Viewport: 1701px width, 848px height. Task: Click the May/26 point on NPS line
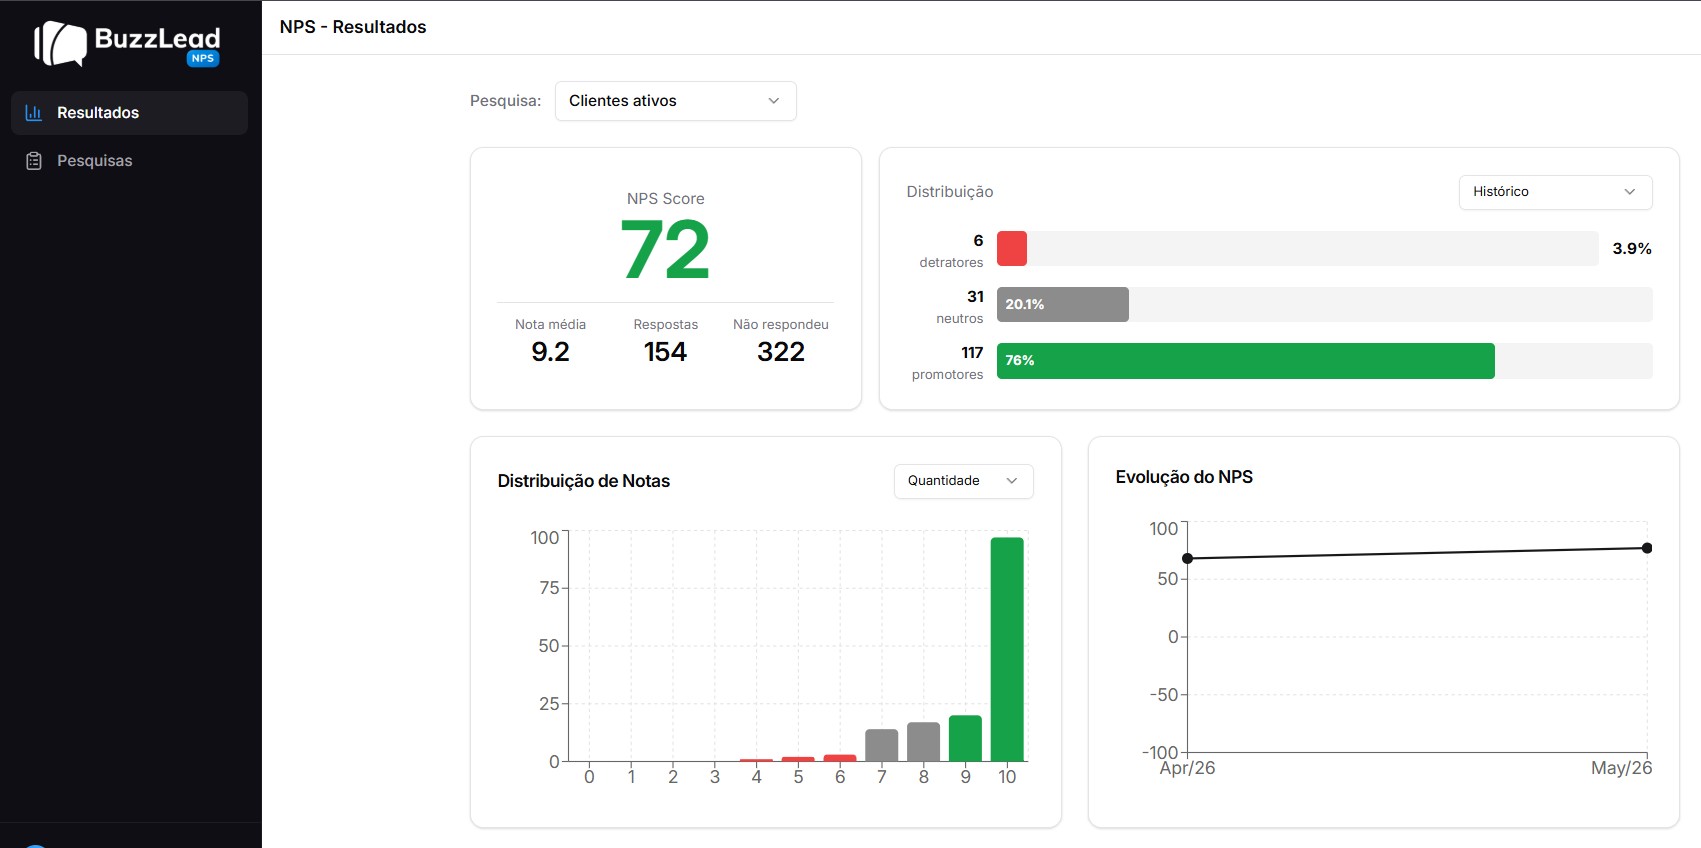point(1647,548)
